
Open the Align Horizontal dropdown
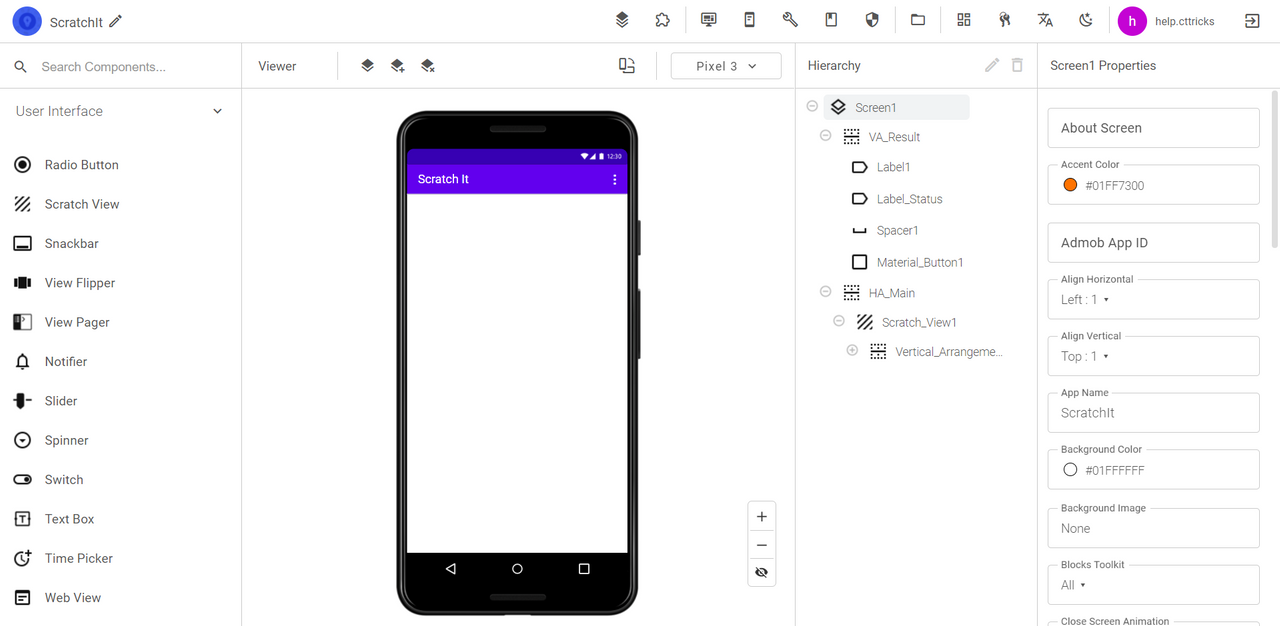coord(1153,299)
